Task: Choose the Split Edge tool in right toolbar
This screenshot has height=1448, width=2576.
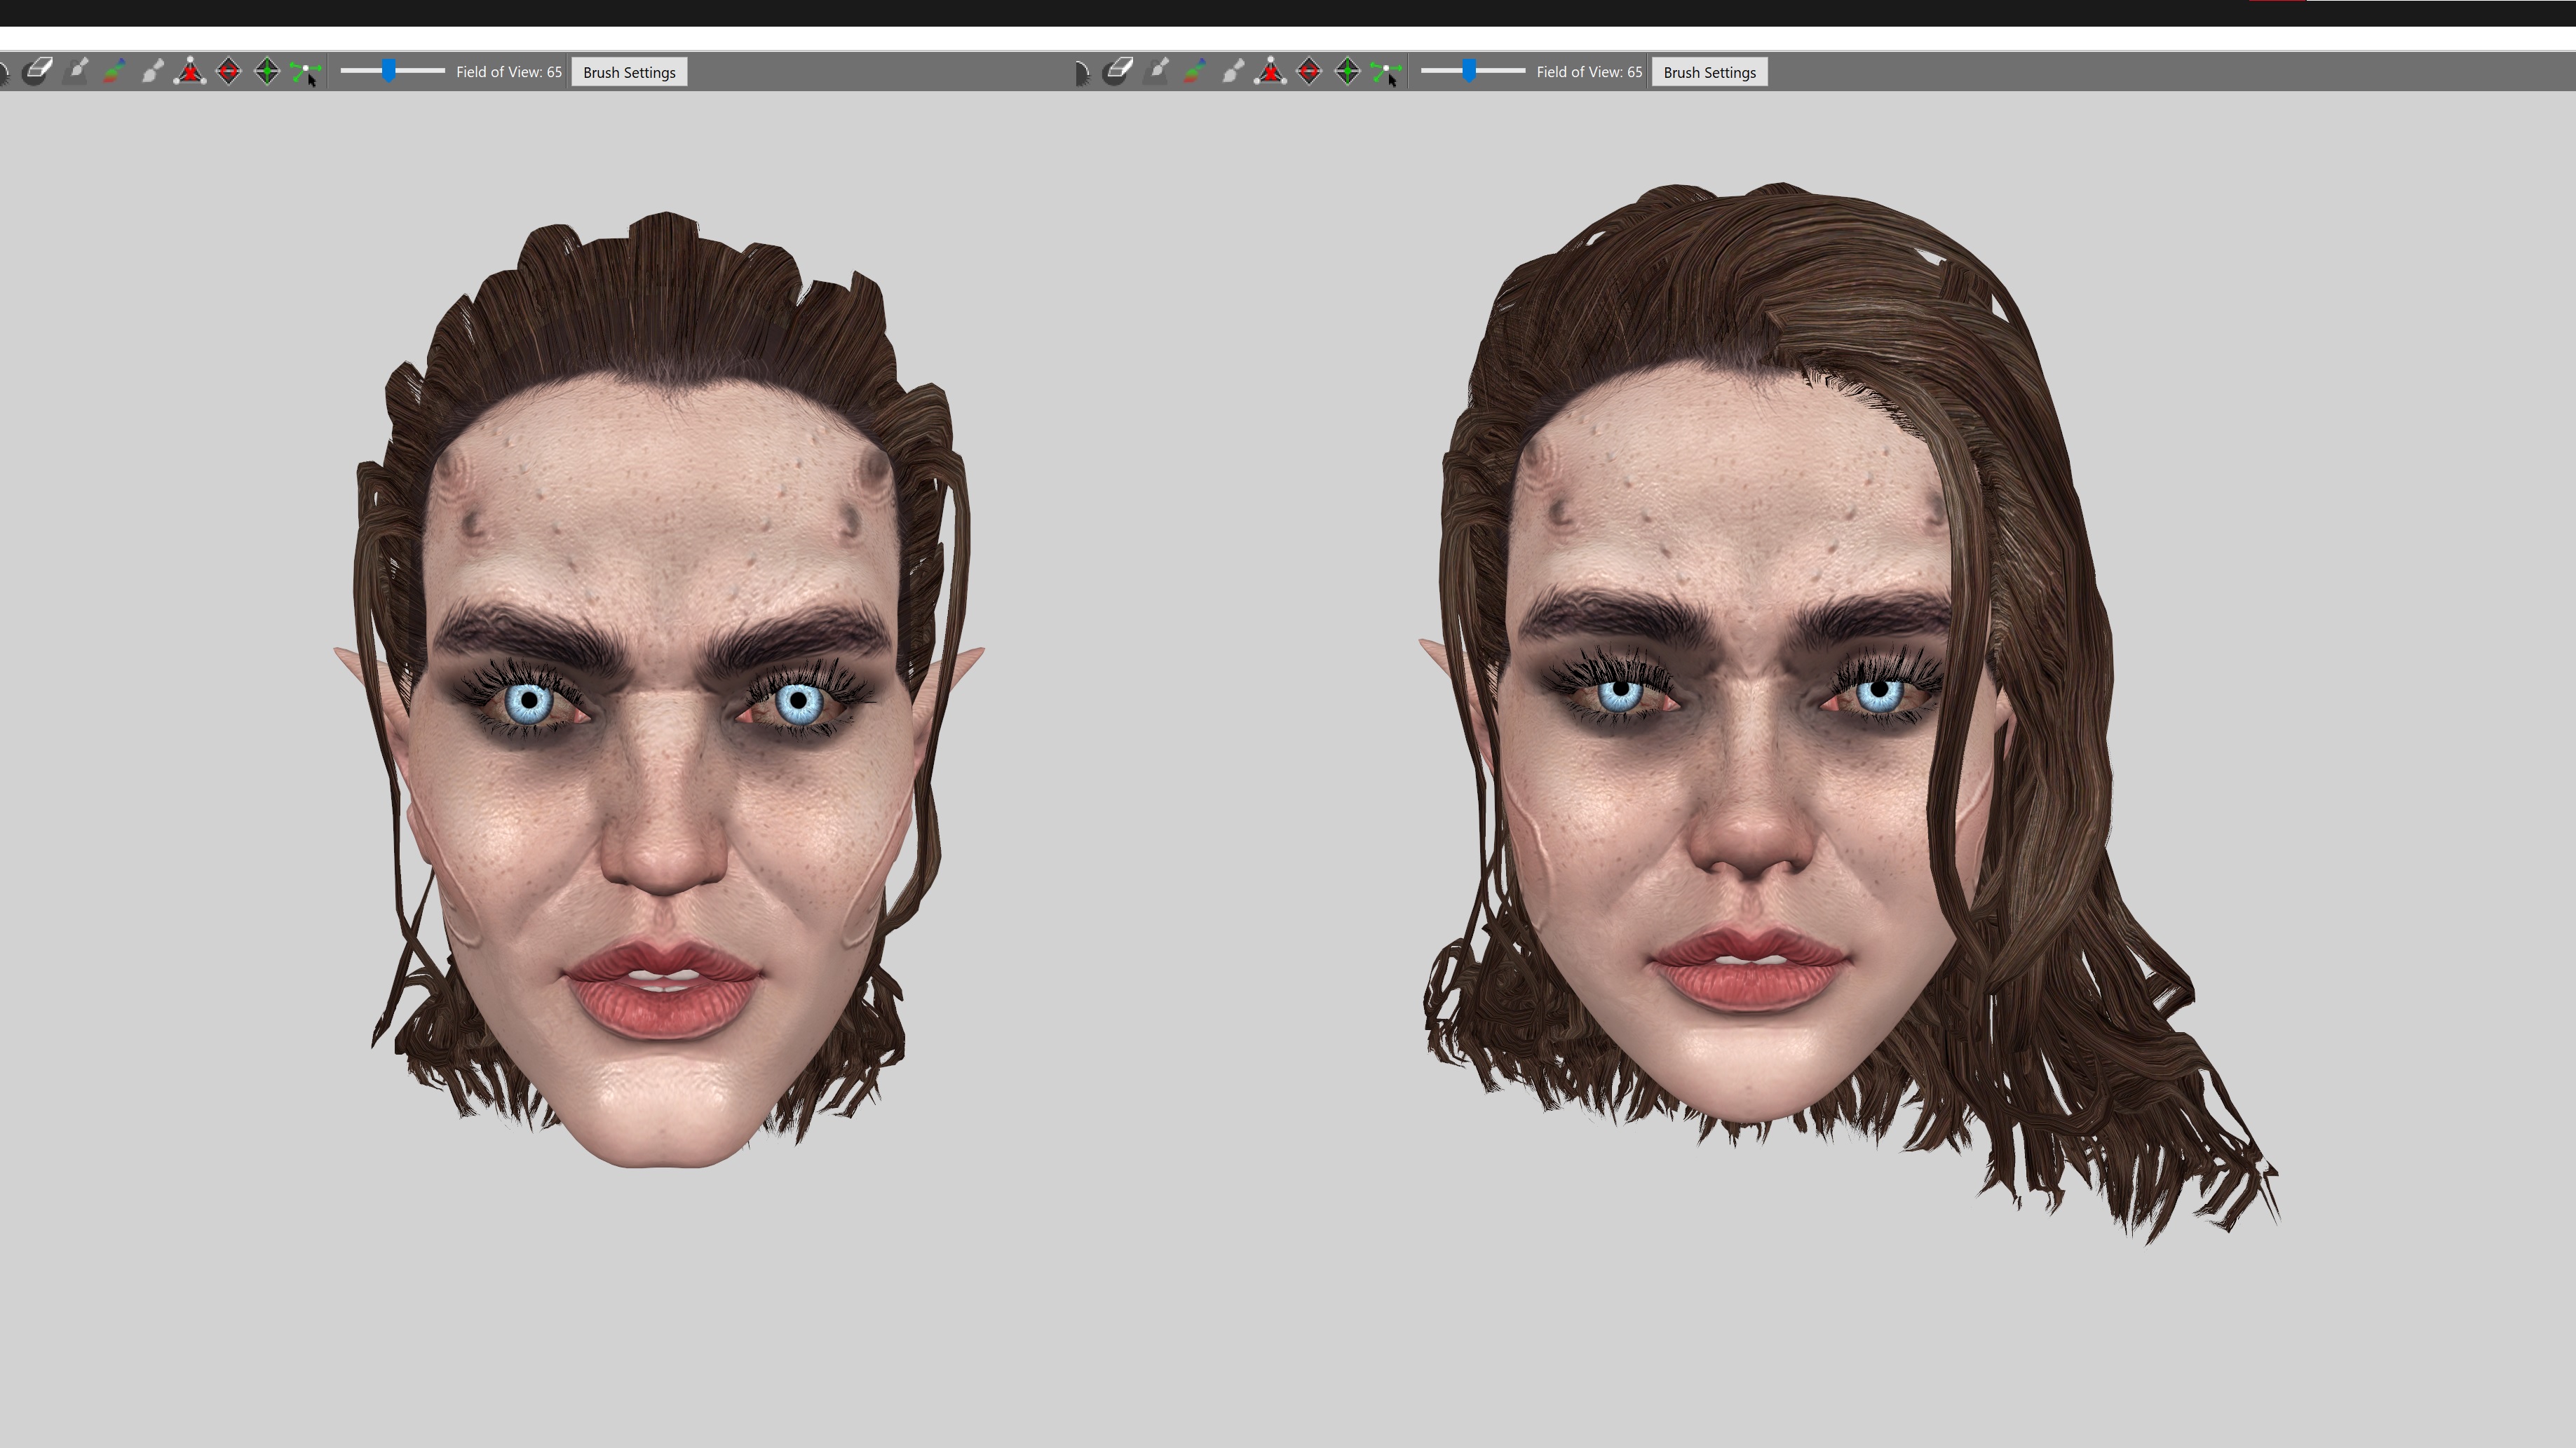Action: pos(1347,71)
